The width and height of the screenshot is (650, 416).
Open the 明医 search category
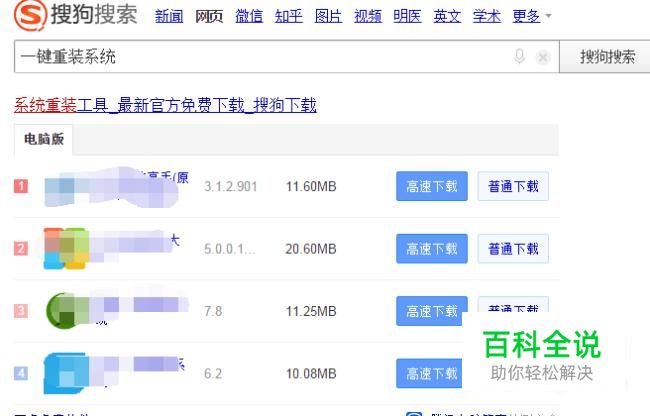(407, 16)
